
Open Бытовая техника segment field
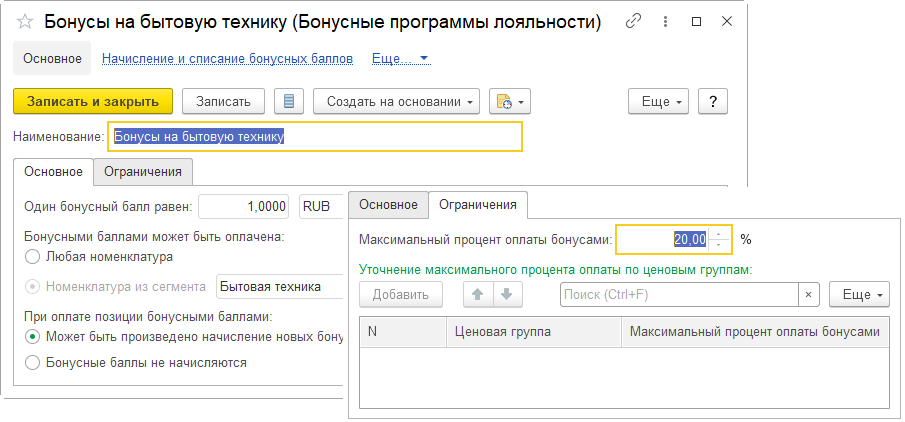(x=280, y=286)
